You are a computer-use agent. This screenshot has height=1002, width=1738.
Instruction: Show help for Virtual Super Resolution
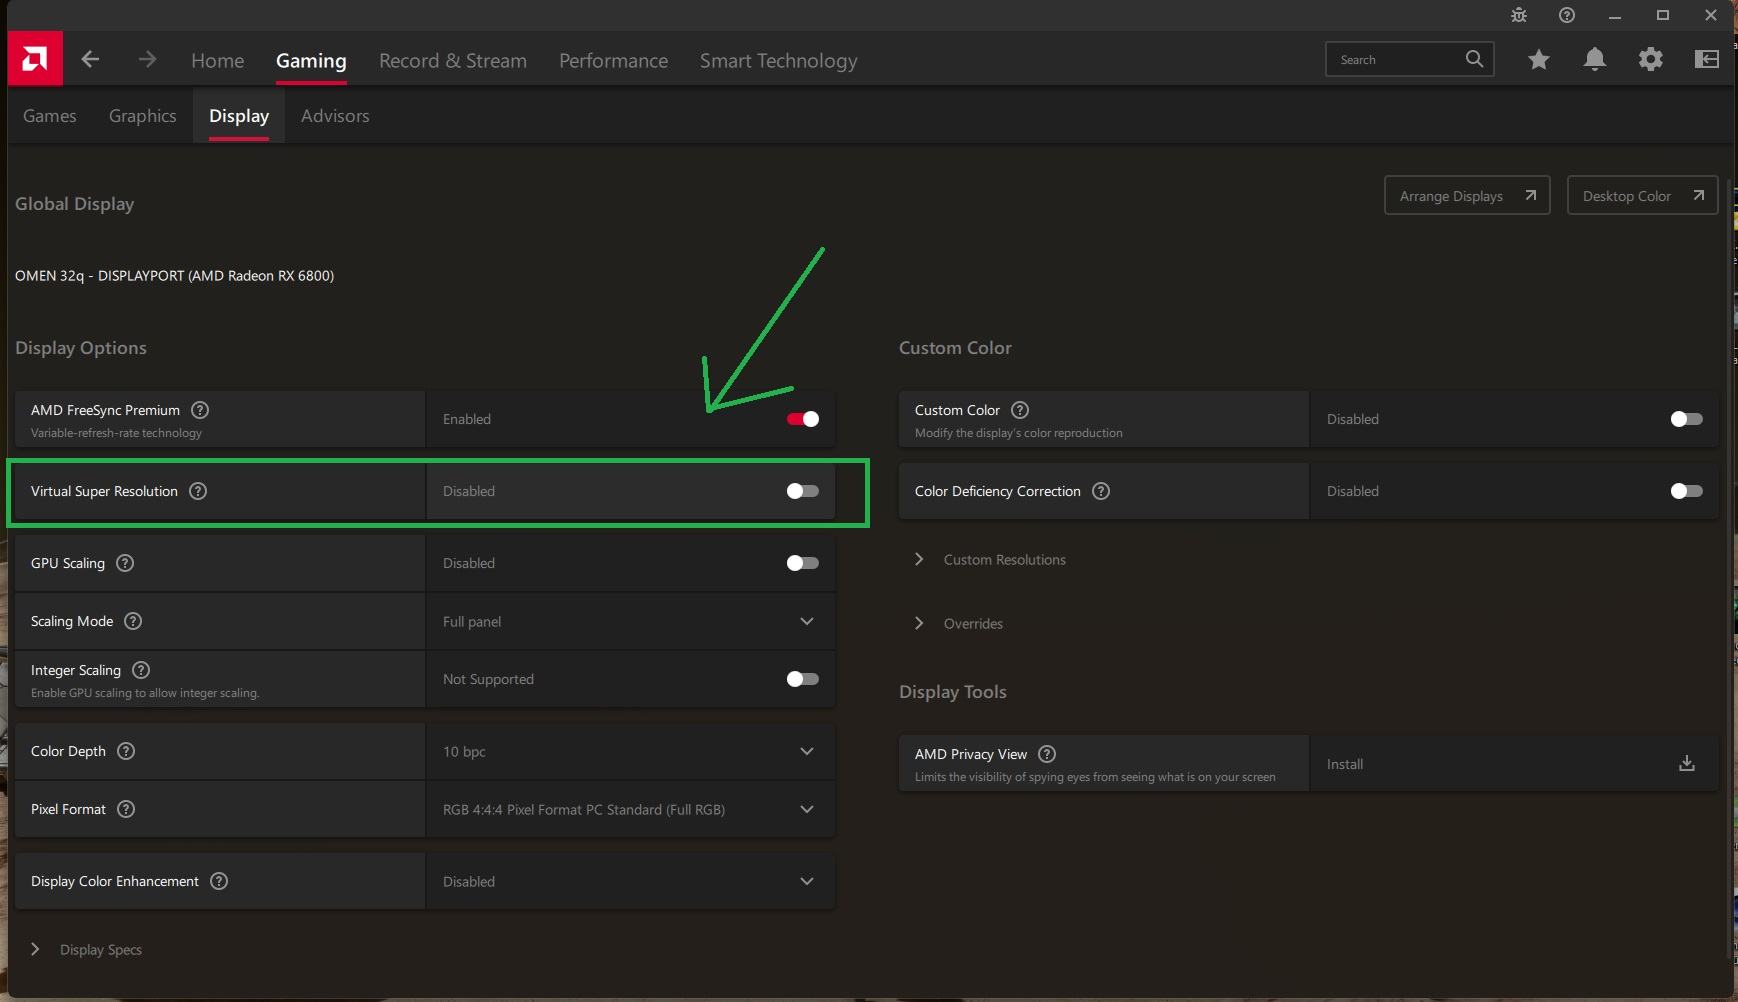click(198, 491)
